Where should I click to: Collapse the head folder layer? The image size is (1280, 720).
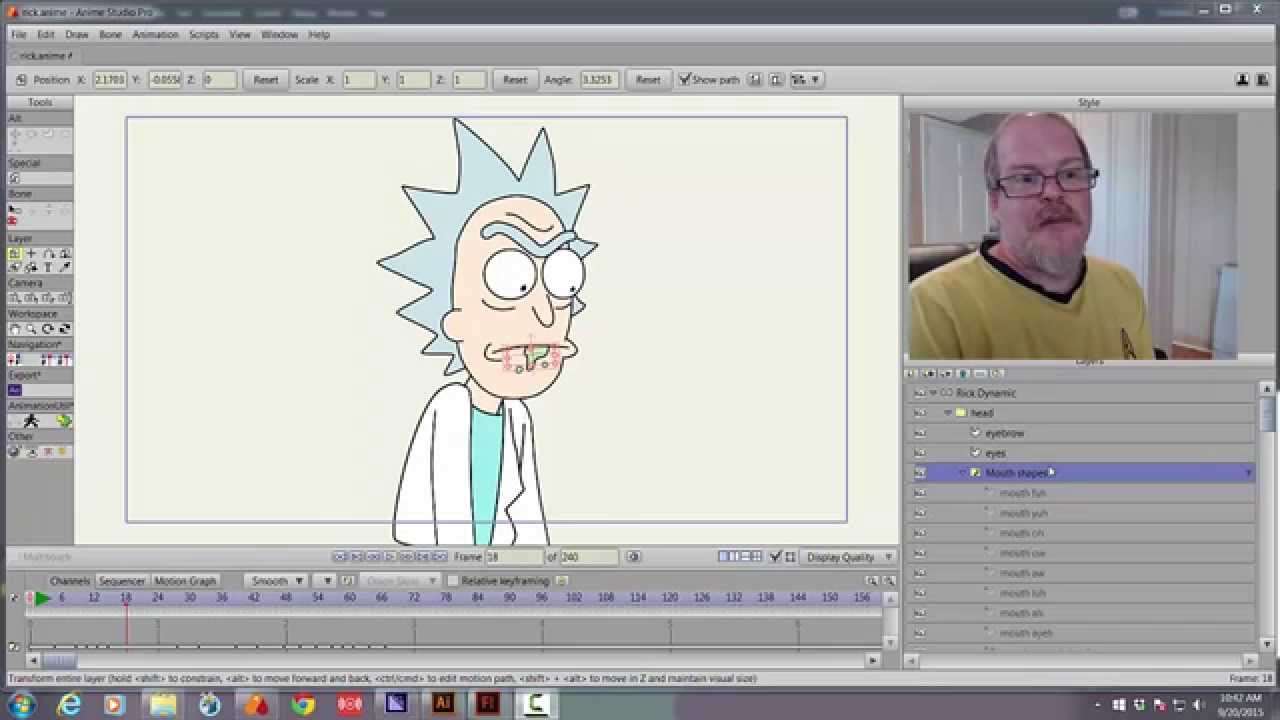pyautogui.click(x=948, y=413)
